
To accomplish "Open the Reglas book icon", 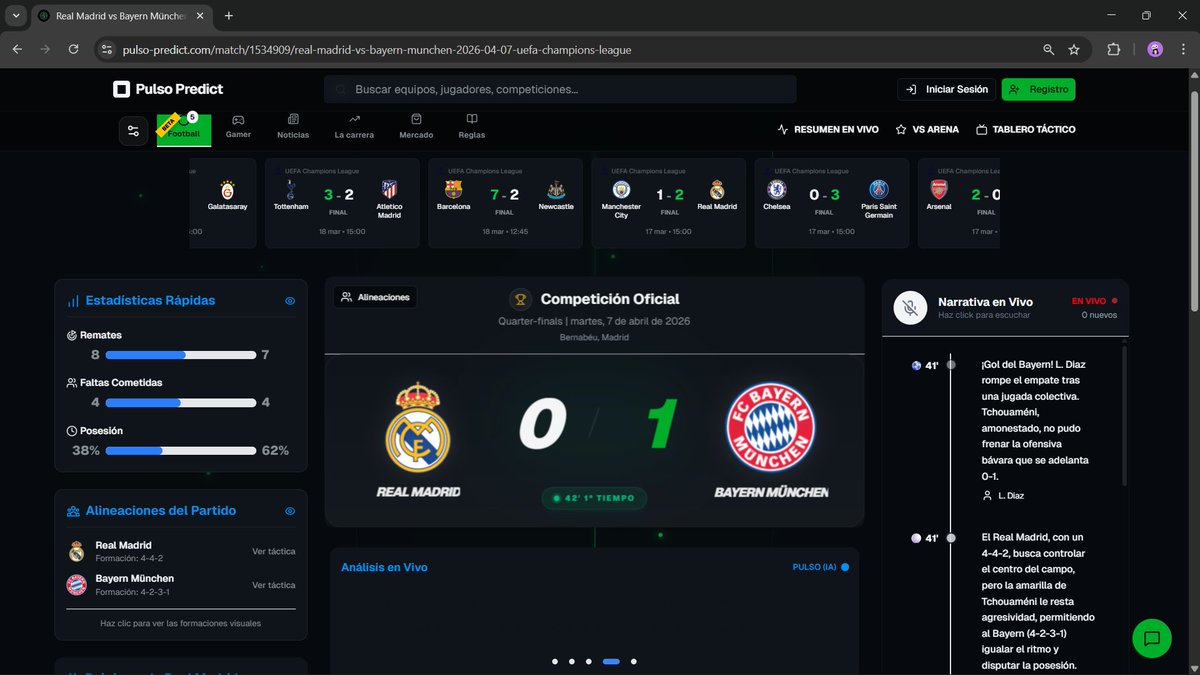I will point(470,119).
